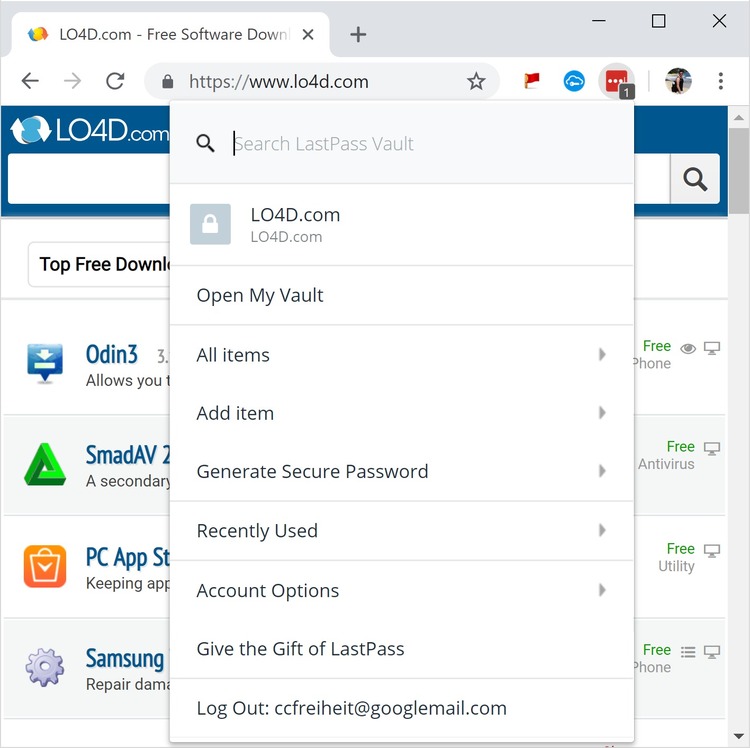Open the Recently Used submenu

(x=401, y=531)
